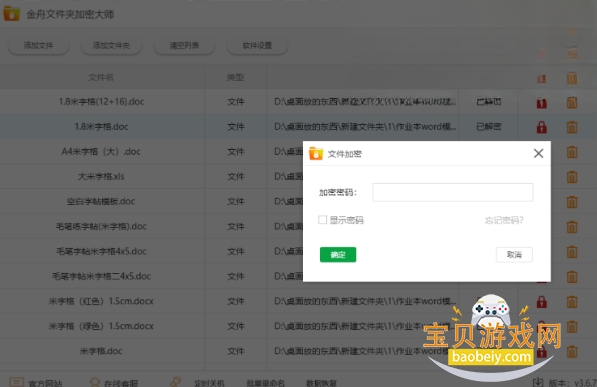Delete A4米字格（大）.doc with trash icon
This screenshot has width=597, height=387.
click(572, 152)
